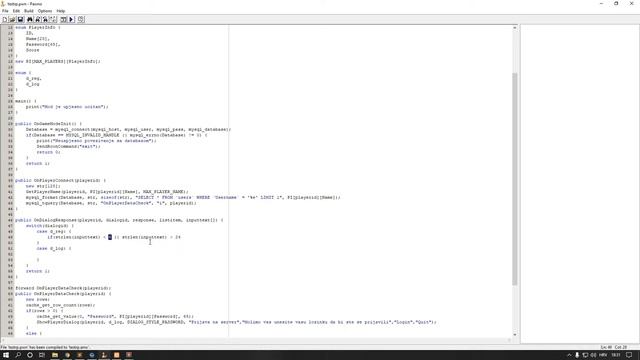This screenshot has width=640, height=360.
Task: Click the 'public OnDialogResponse' line
Action: tap(119, 220)
